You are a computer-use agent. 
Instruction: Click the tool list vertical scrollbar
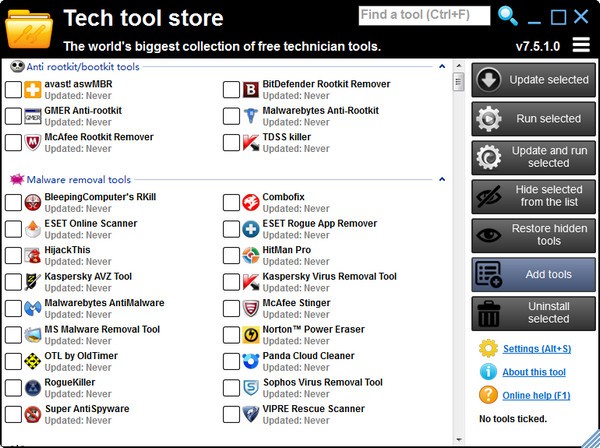click(458, 250)
